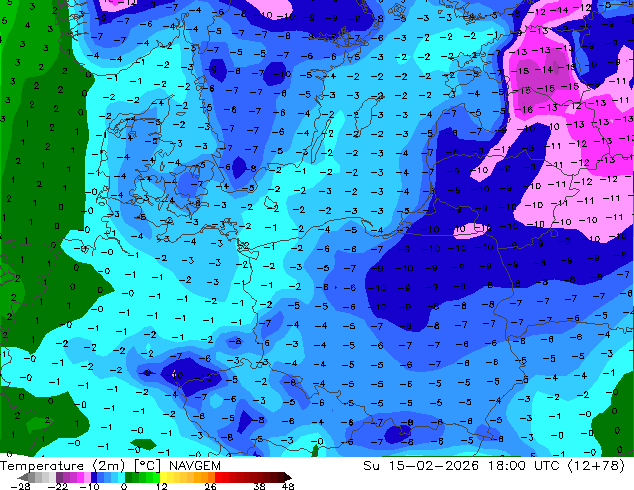Screen dimensions: 634x490
Task: Click the '-10' legend scale value
Action: tap(89, 486)
